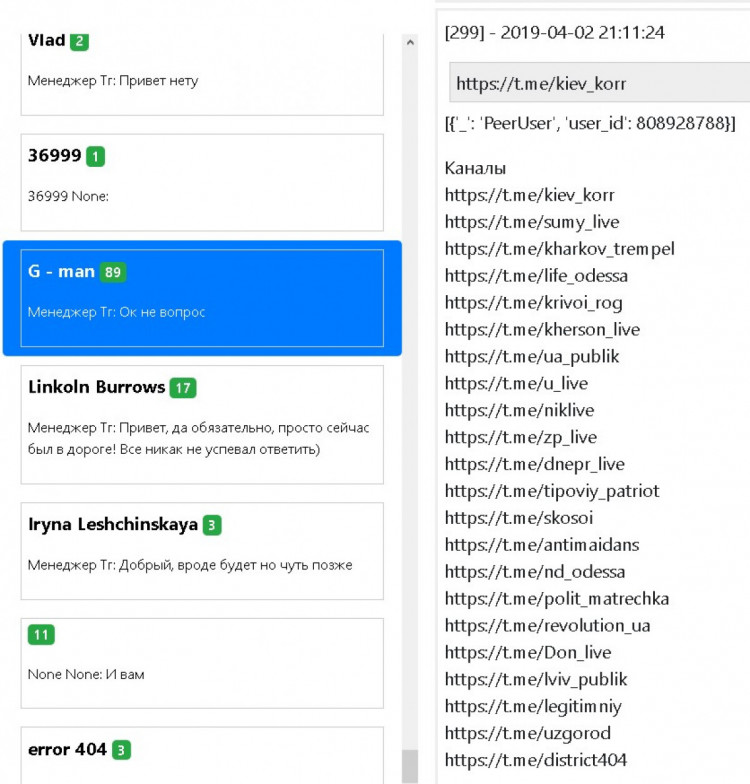Click unread badge 17 on Linkoln Burrows
Image resolution: width=750 pixels, height=784 pixels.
(182, 388)
